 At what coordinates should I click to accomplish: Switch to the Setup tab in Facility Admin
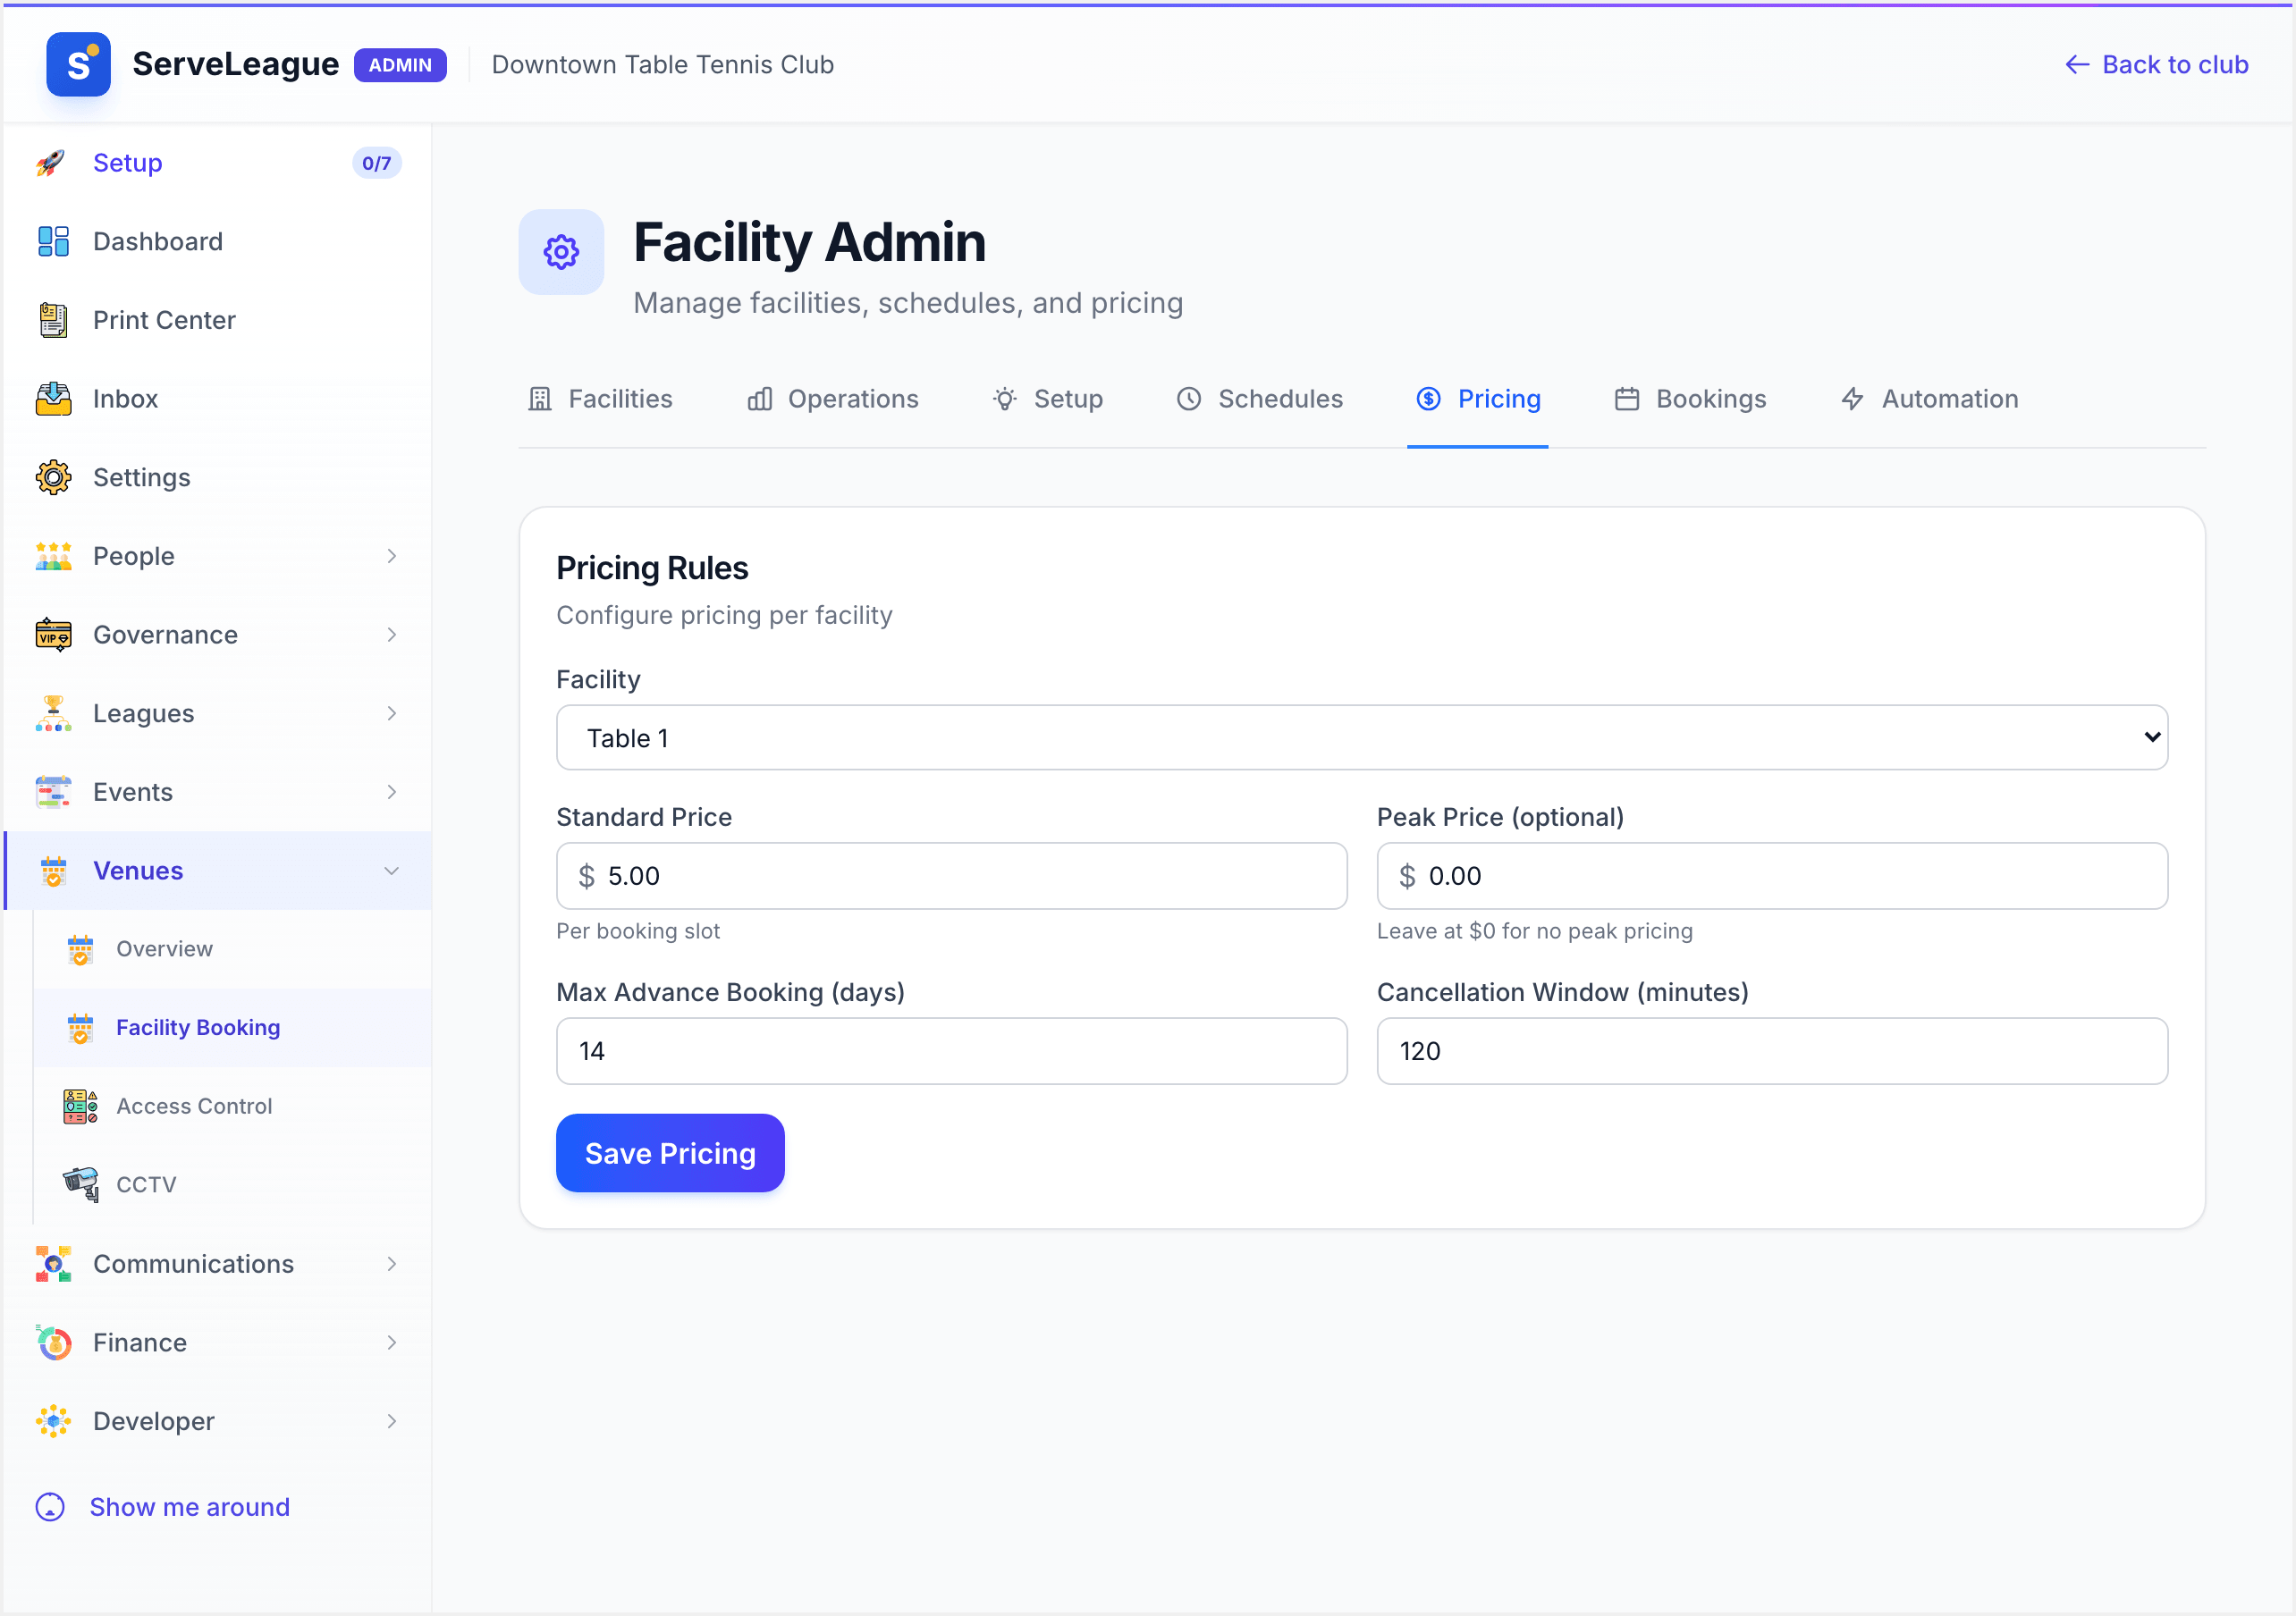click(x=1048, y=399)
